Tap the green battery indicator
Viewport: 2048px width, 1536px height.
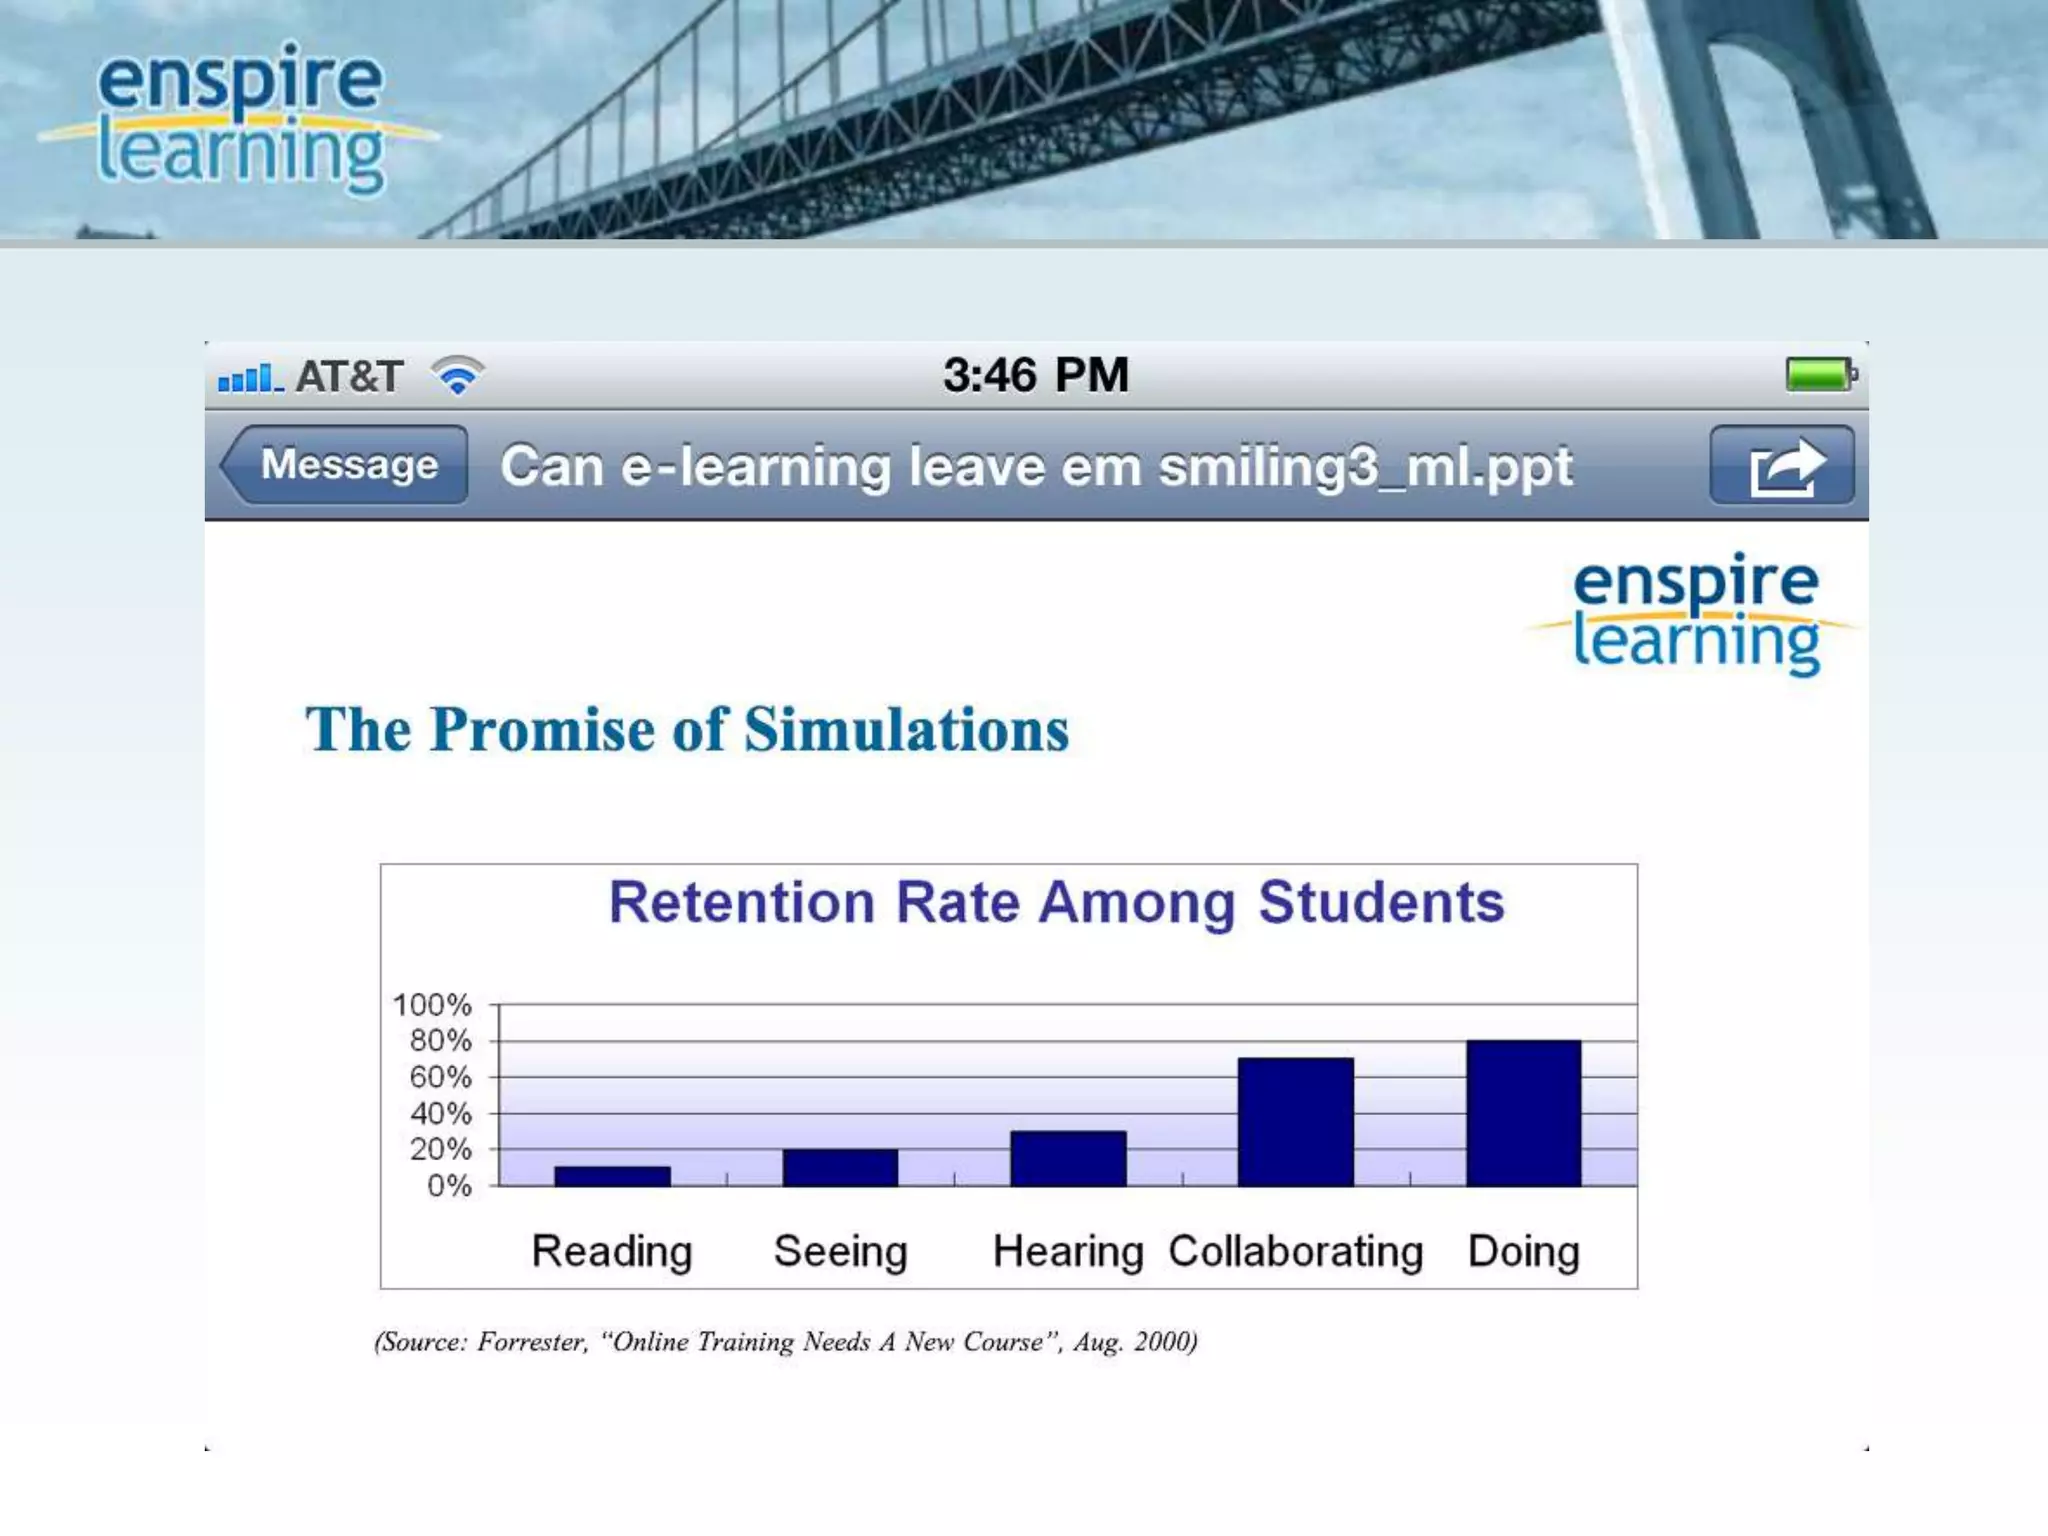pyautogui.click(x=1819, y=375)
